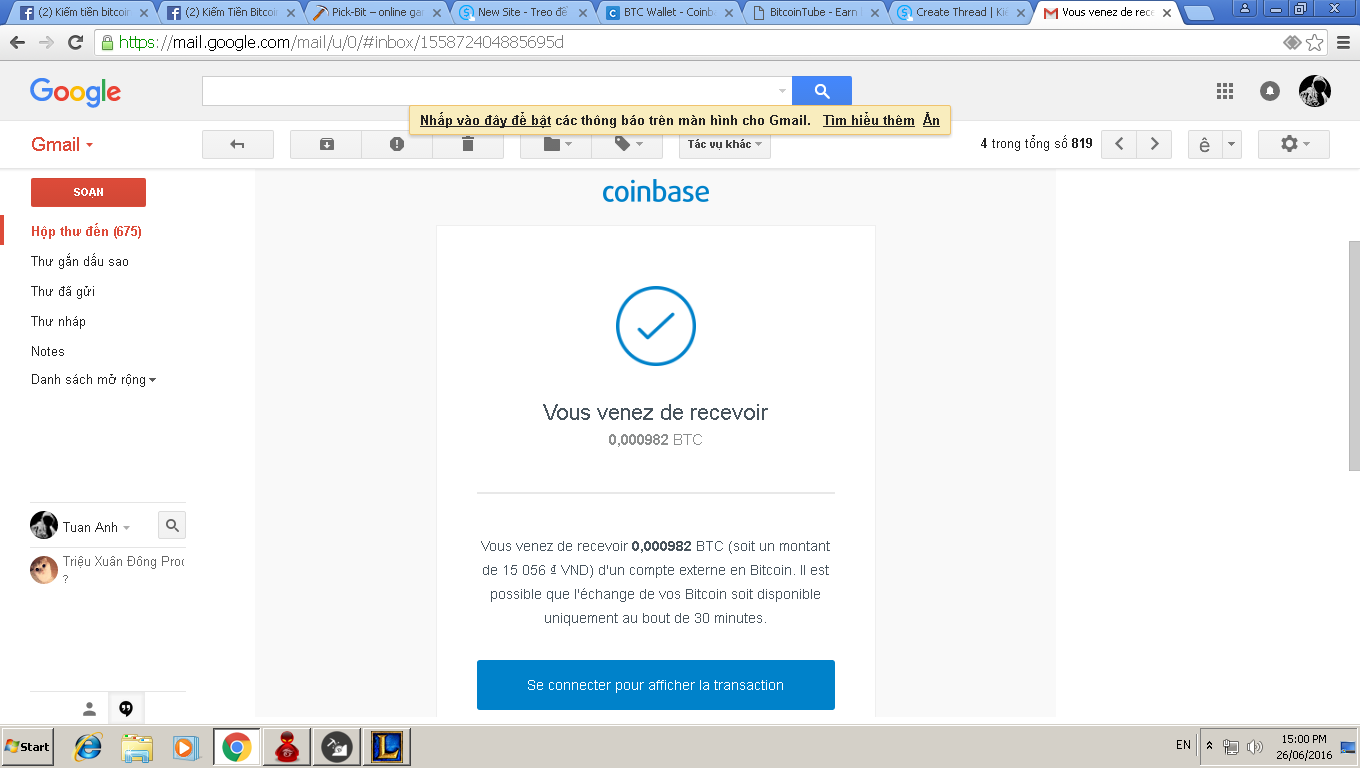Viewport: 1360px width, 768px height.
Task: Open the Gmail search with the magnifier icon
Action: (821, 90)
